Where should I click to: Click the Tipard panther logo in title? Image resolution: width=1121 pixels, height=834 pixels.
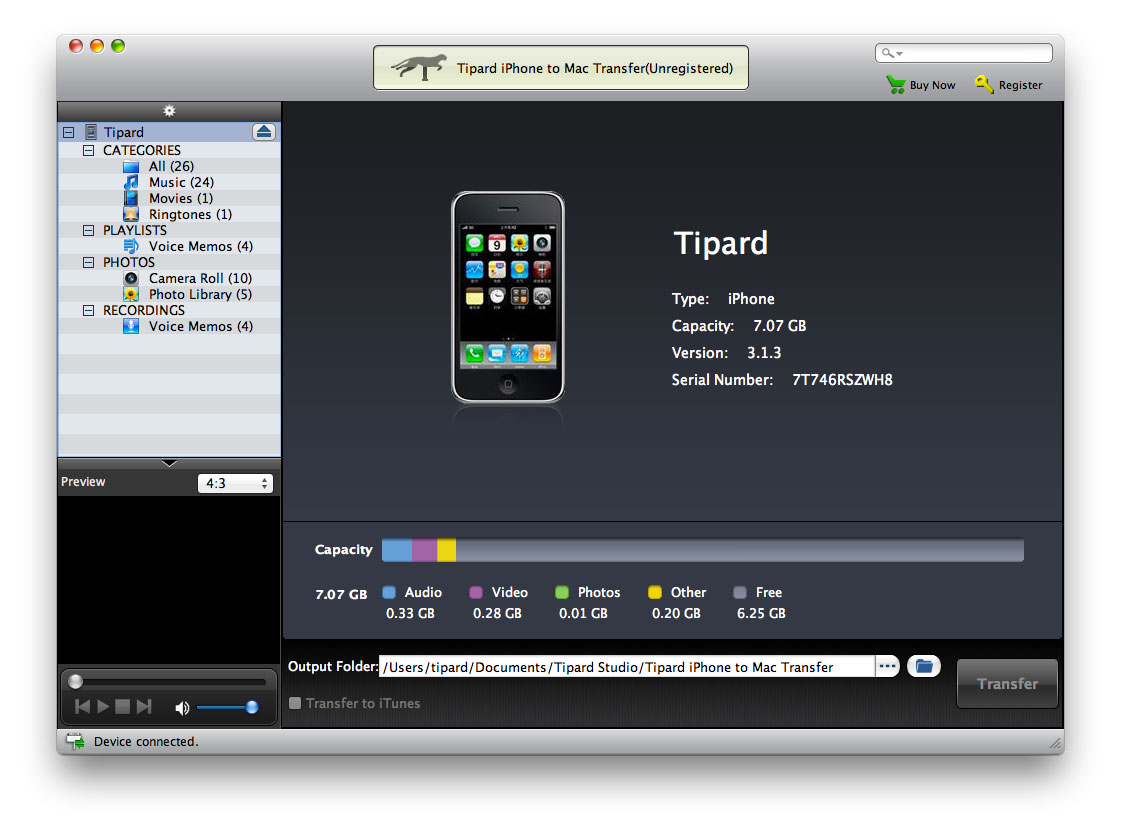click(419, 67)
